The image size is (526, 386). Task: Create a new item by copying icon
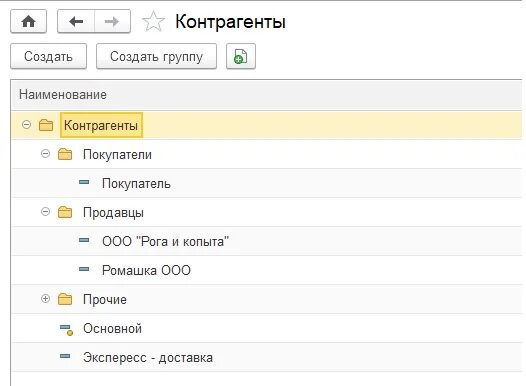click(241, 56)
